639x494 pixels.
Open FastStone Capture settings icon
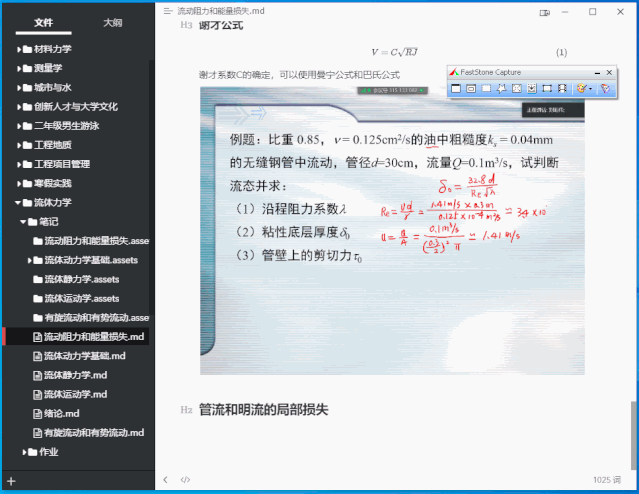click(x=605, y=88)
